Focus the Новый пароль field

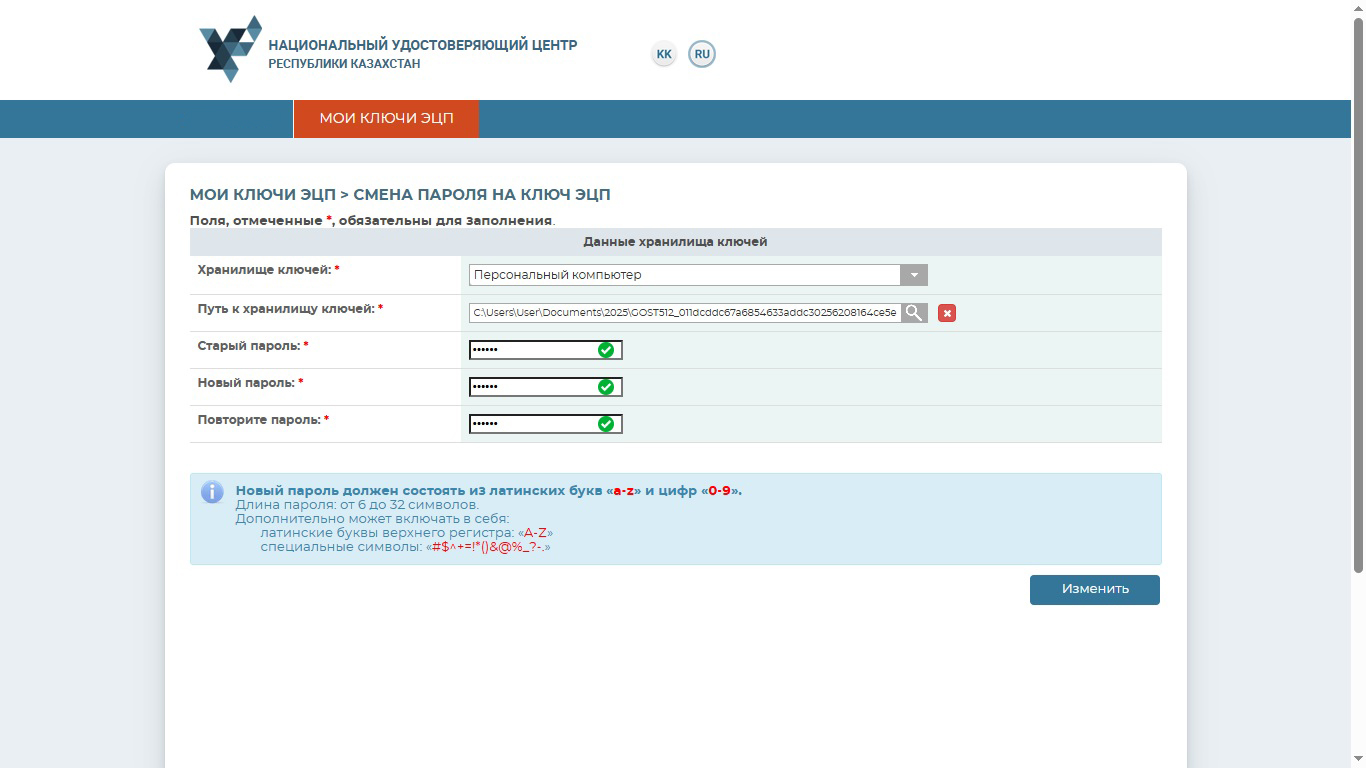pyautogui.click(x=532, y=387)
